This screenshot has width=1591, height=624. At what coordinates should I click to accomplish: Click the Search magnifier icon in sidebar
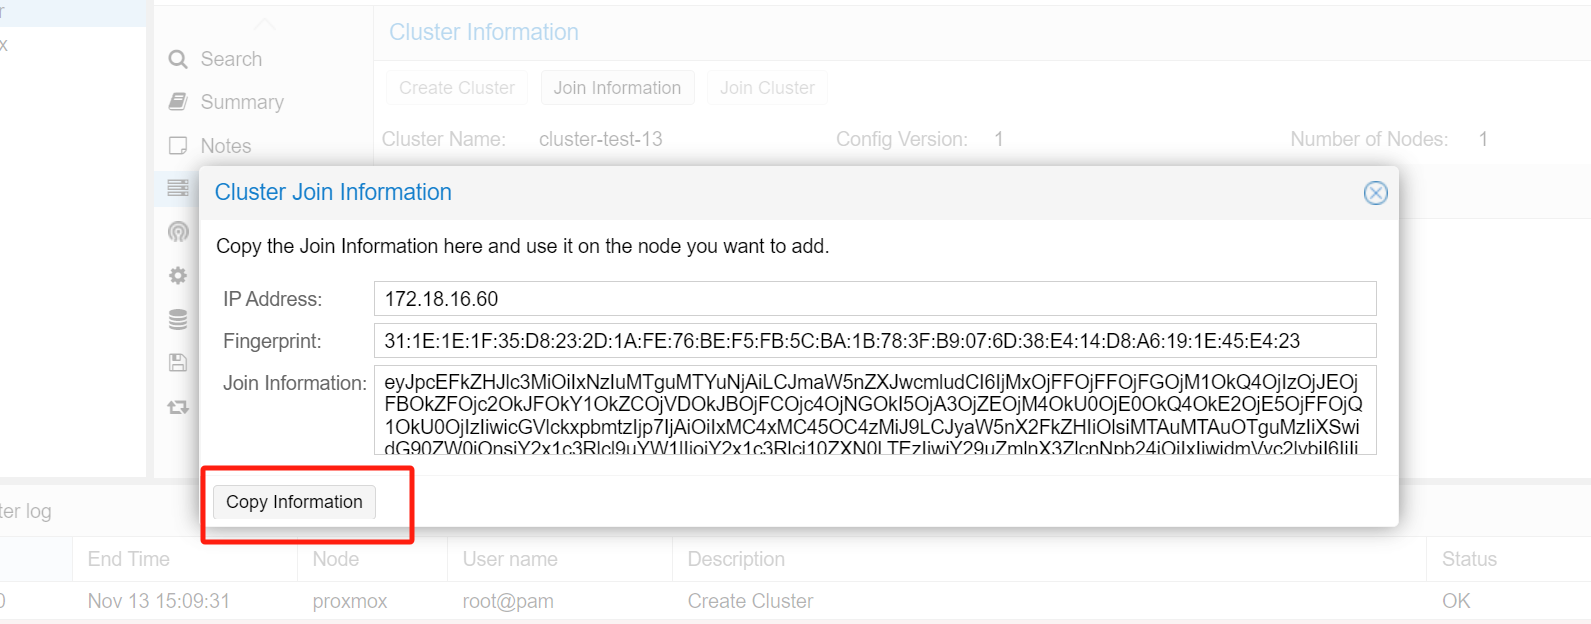pyautogui.click(x=178, y=59)
